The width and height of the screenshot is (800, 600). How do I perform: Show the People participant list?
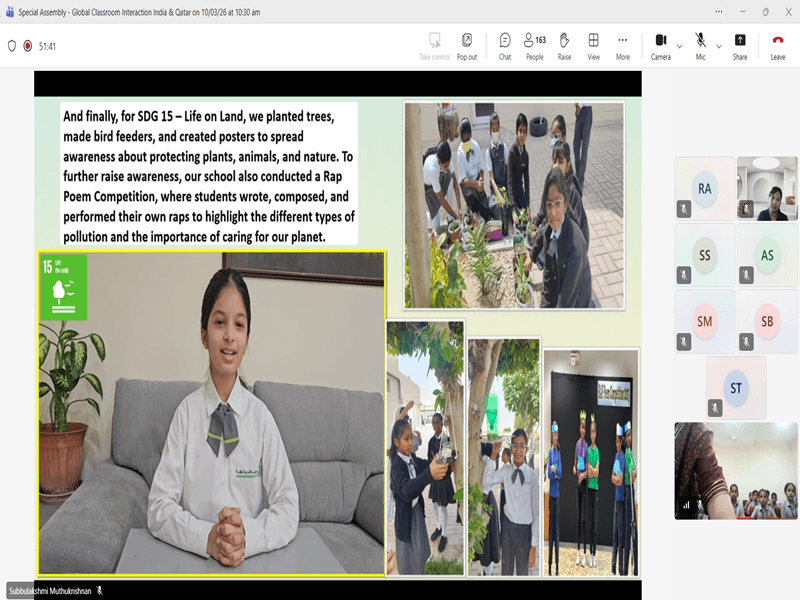(x=535, y=45)
